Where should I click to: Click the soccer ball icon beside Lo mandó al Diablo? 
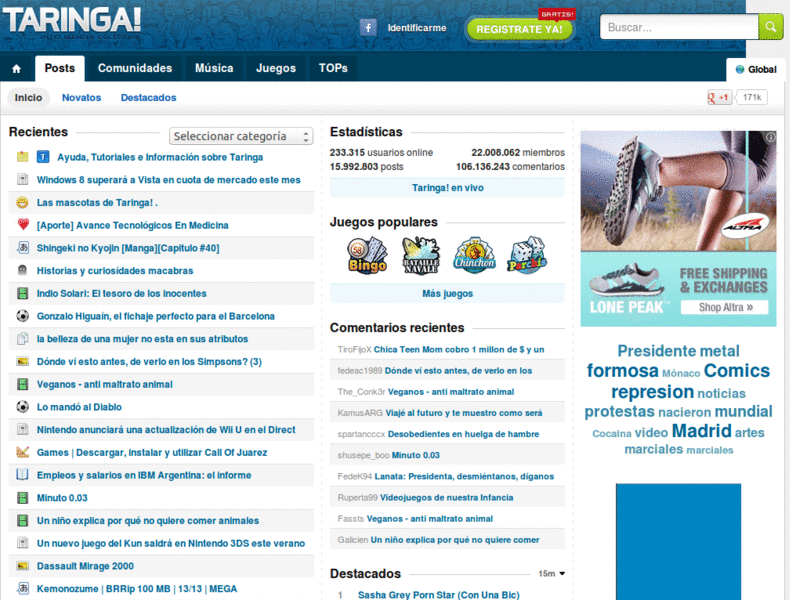tap(22, 407)
